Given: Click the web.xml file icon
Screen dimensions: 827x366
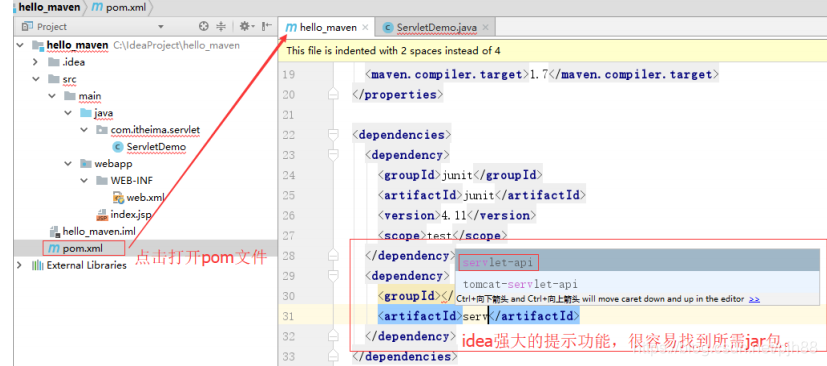Looking at the screenshot, I should 119,197.
